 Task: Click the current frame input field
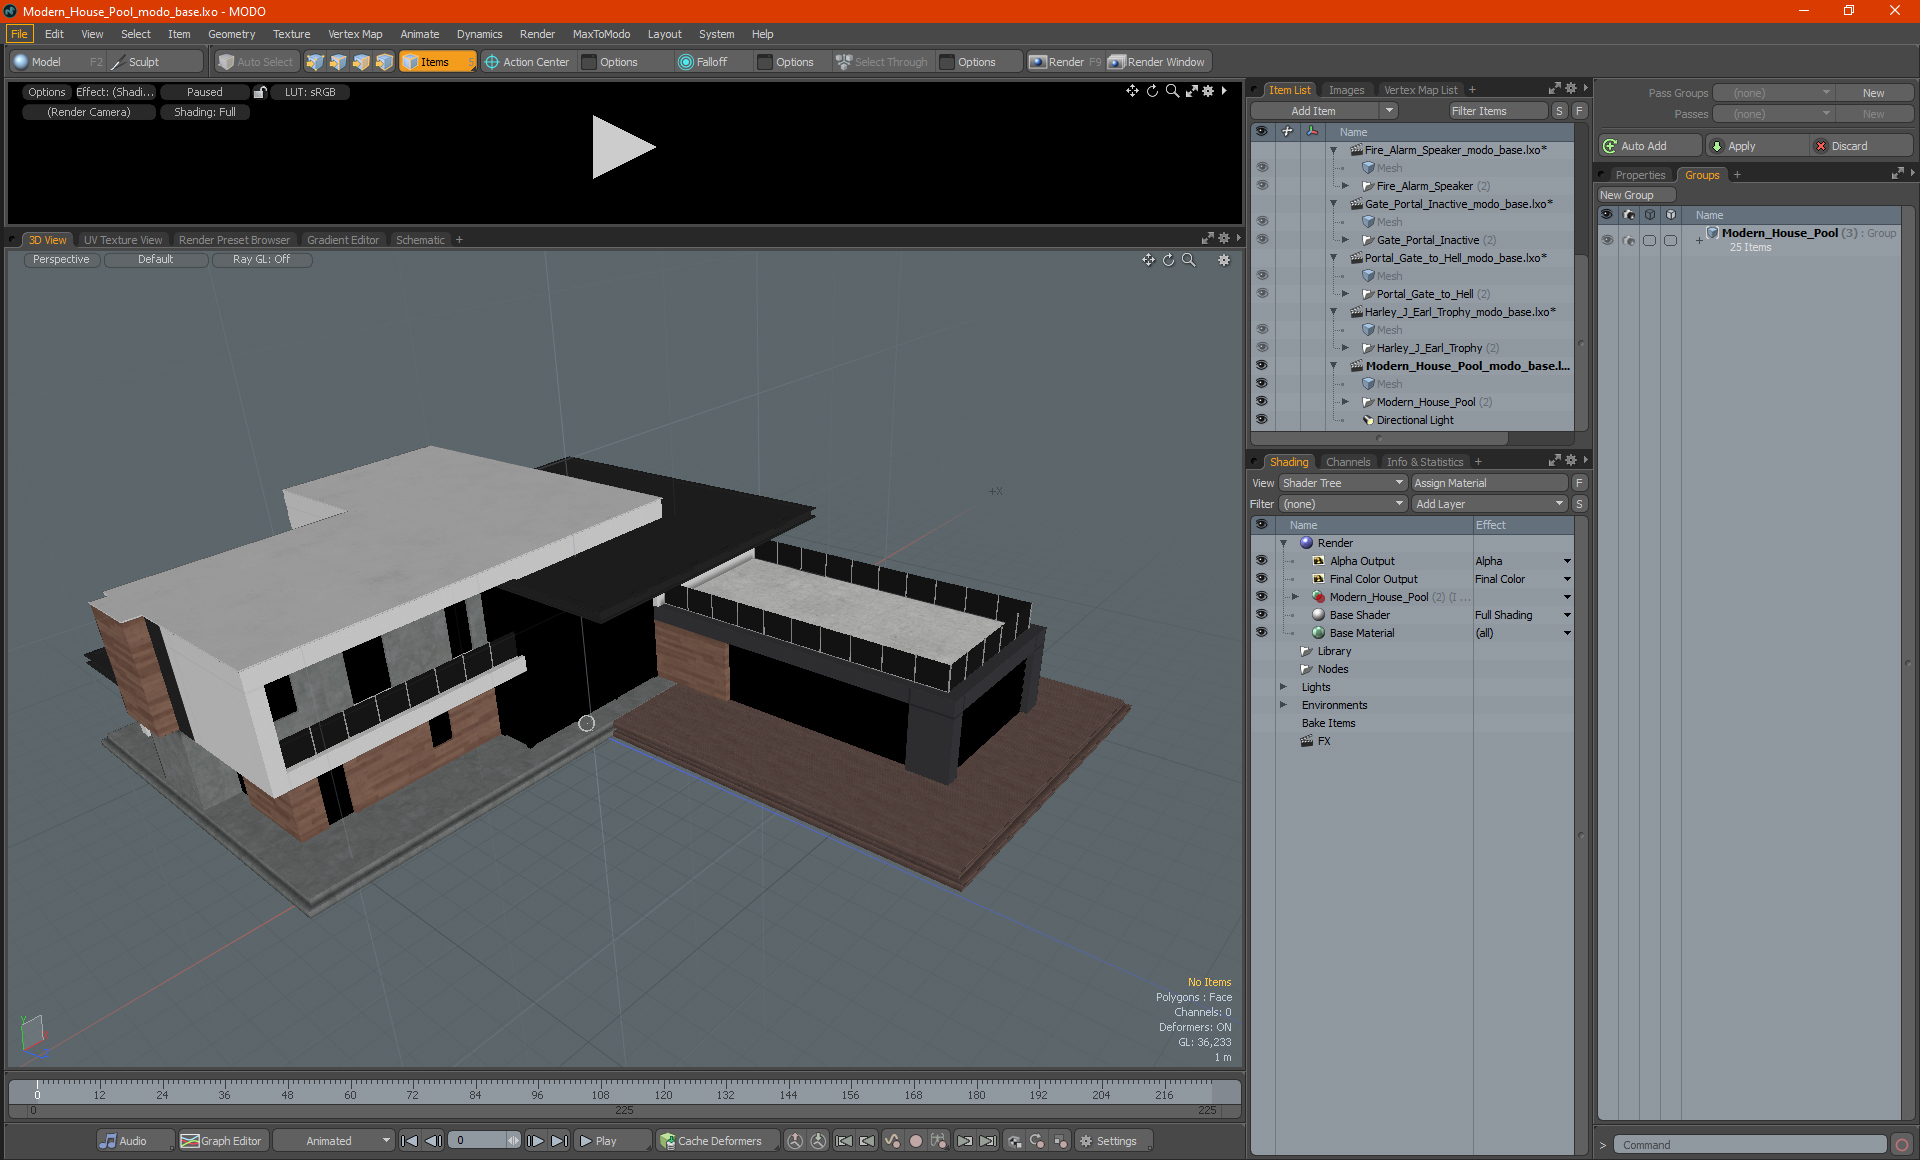click(478, 1141)
